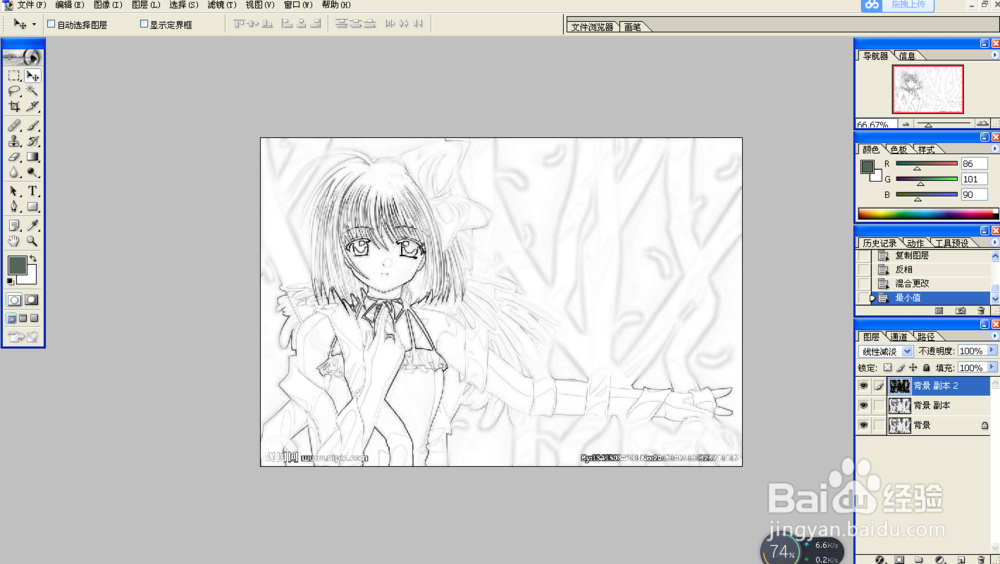Hide the 背景 副本 layer
Screen dimensions: 1000x564
click(863, 405)
